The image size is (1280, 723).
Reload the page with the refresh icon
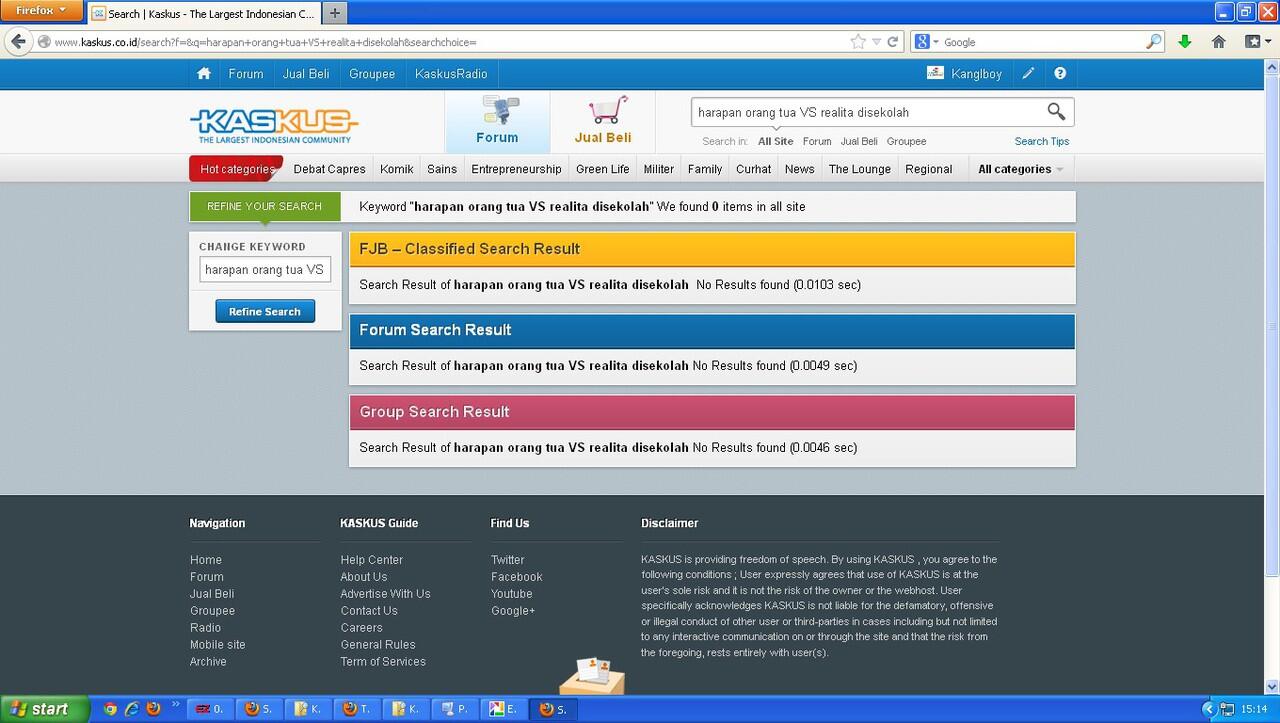pyautogui.click(x=893, y=42)
